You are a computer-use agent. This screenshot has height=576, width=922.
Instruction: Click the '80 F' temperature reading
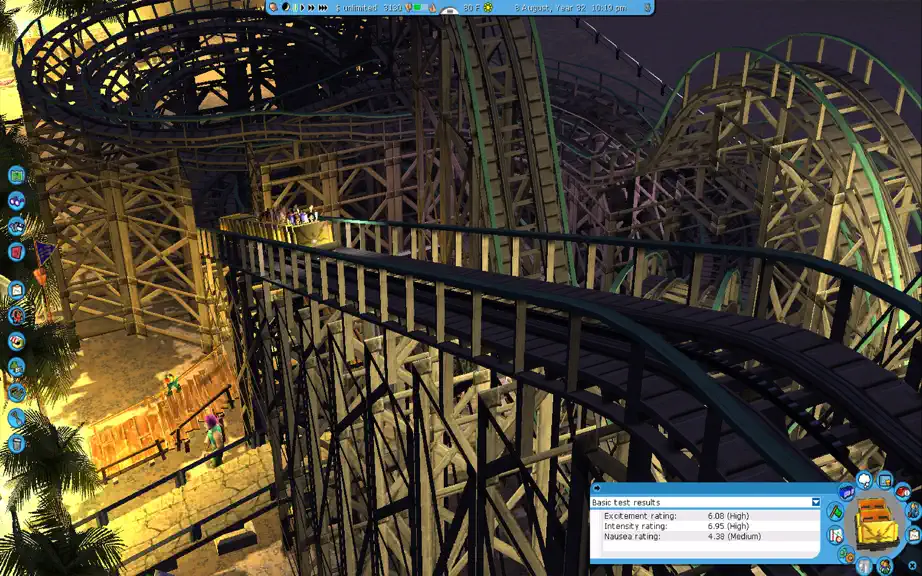(472, 8)
